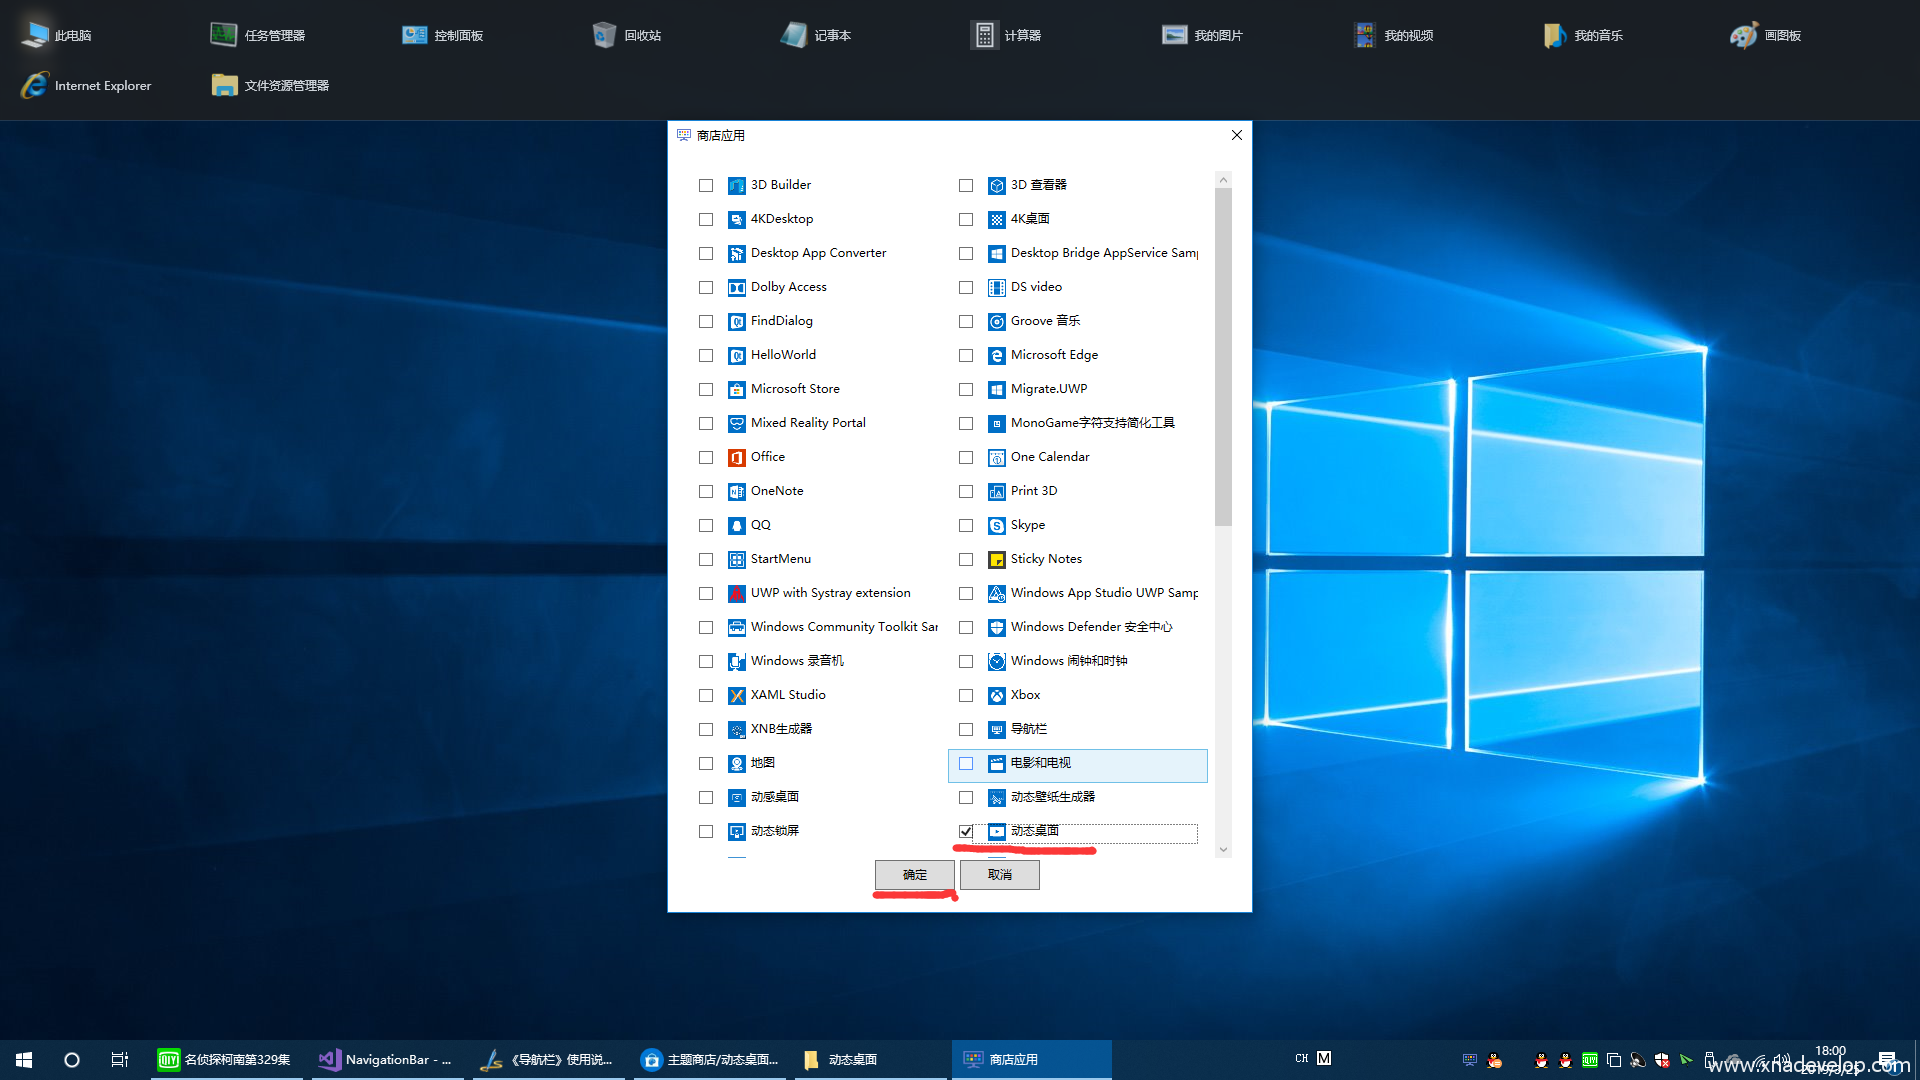Click the Microsoft Store bag icon
The height and width of the screenshot is (1080, 1920).
coord(736,389)
